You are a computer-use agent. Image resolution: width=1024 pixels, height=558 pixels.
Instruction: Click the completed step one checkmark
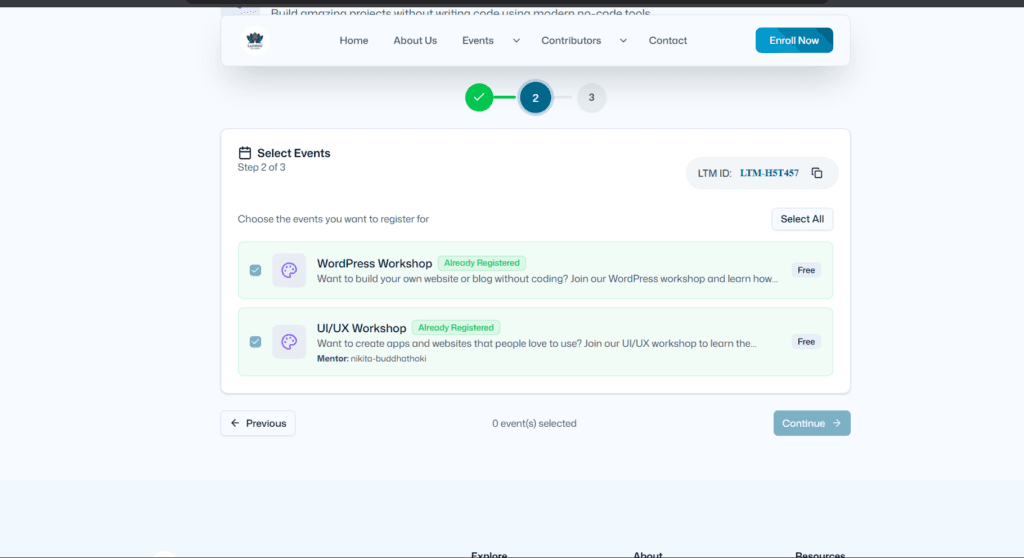tap(479, 98)
